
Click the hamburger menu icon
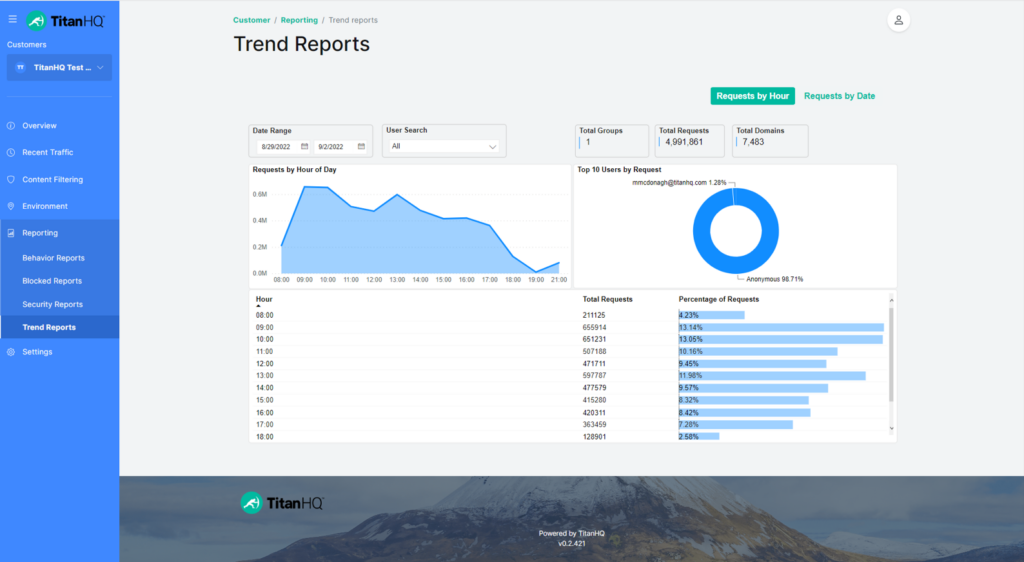pos(12,19)
